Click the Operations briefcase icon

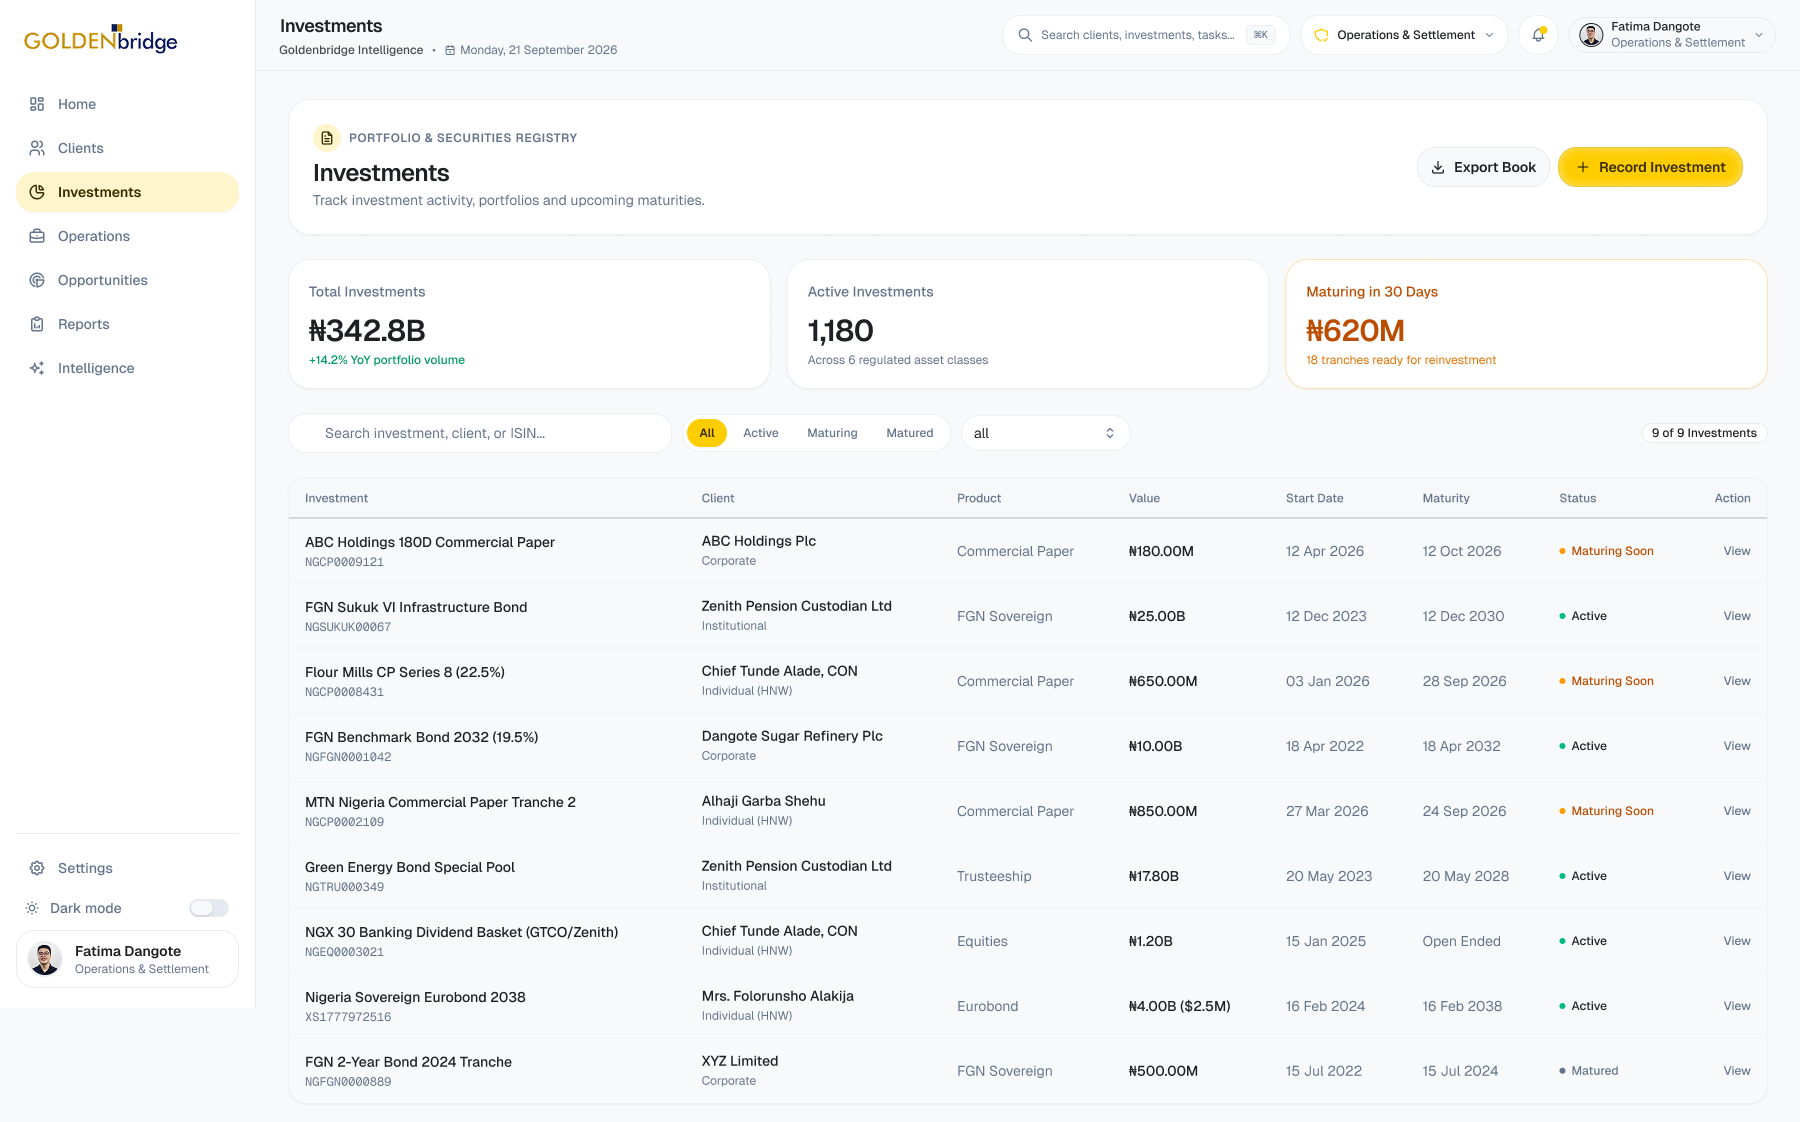(x=37, y=236)
